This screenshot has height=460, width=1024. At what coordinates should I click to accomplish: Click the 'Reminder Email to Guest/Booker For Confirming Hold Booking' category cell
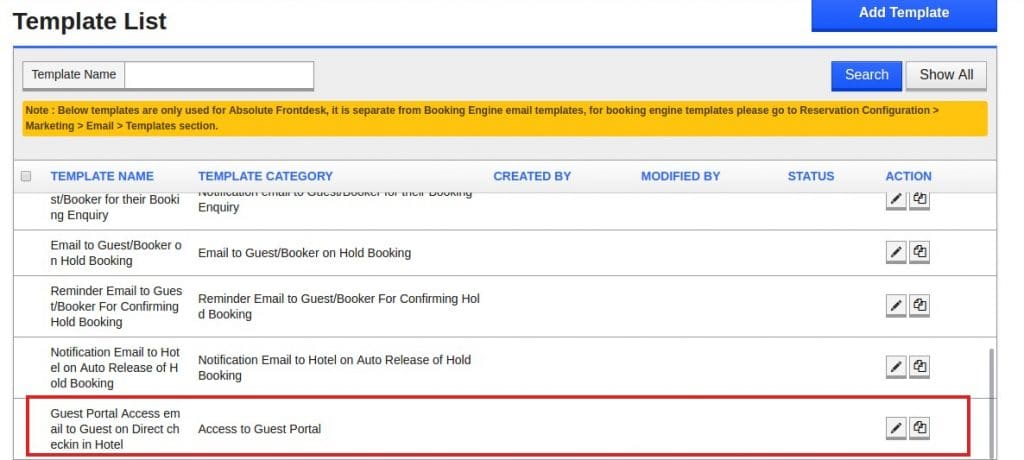coord(339,306)
